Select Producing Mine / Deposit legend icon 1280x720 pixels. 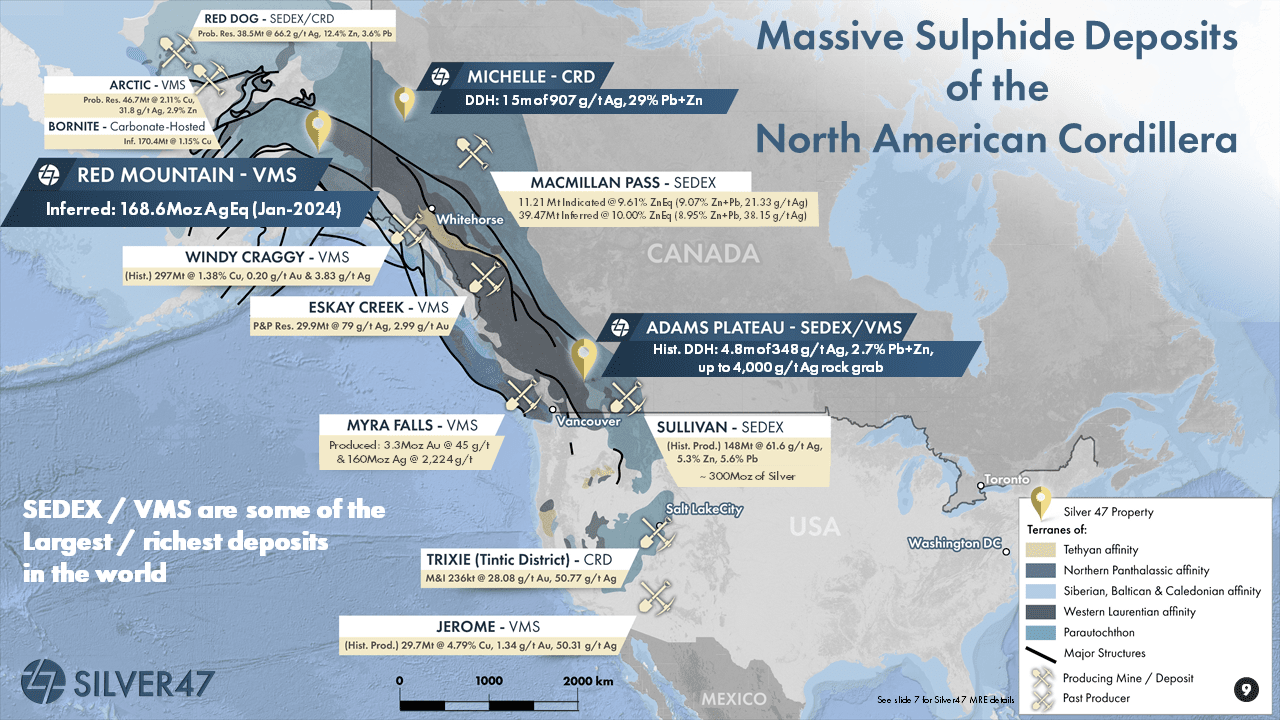click(x=1042, y=677)
